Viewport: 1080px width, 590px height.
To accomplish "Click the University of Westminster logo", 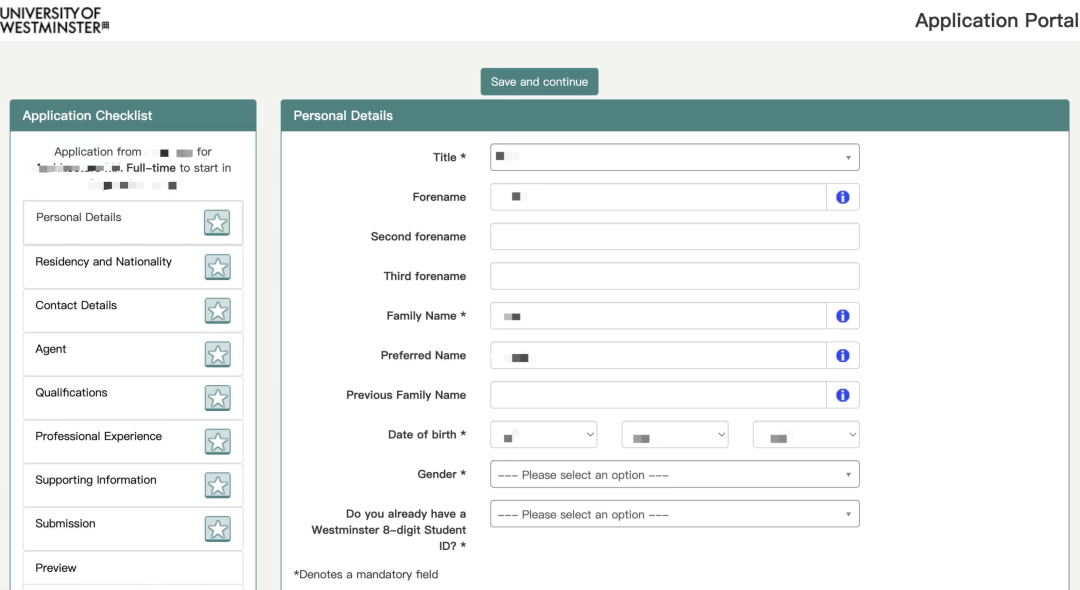I will pos(54,20).
